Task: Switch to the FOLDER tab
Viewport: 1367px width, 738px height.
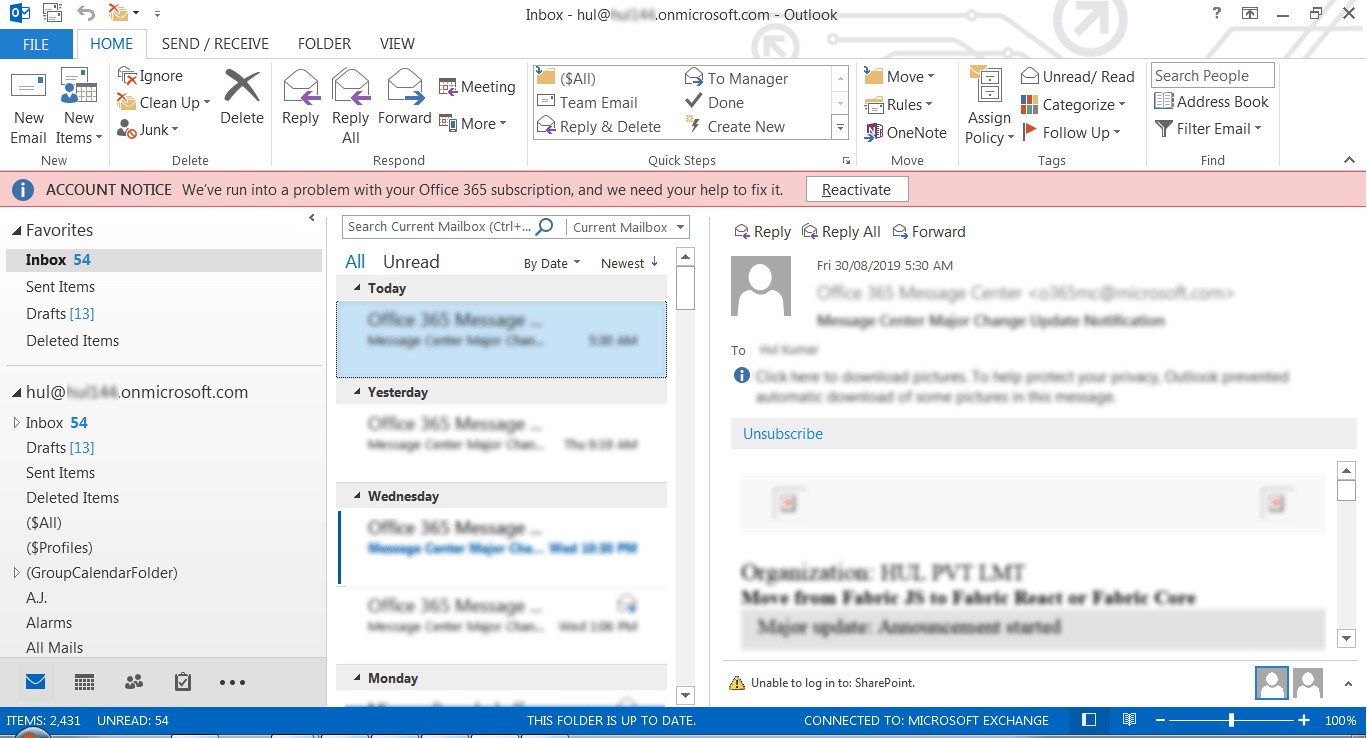Action: coord(324,44)
